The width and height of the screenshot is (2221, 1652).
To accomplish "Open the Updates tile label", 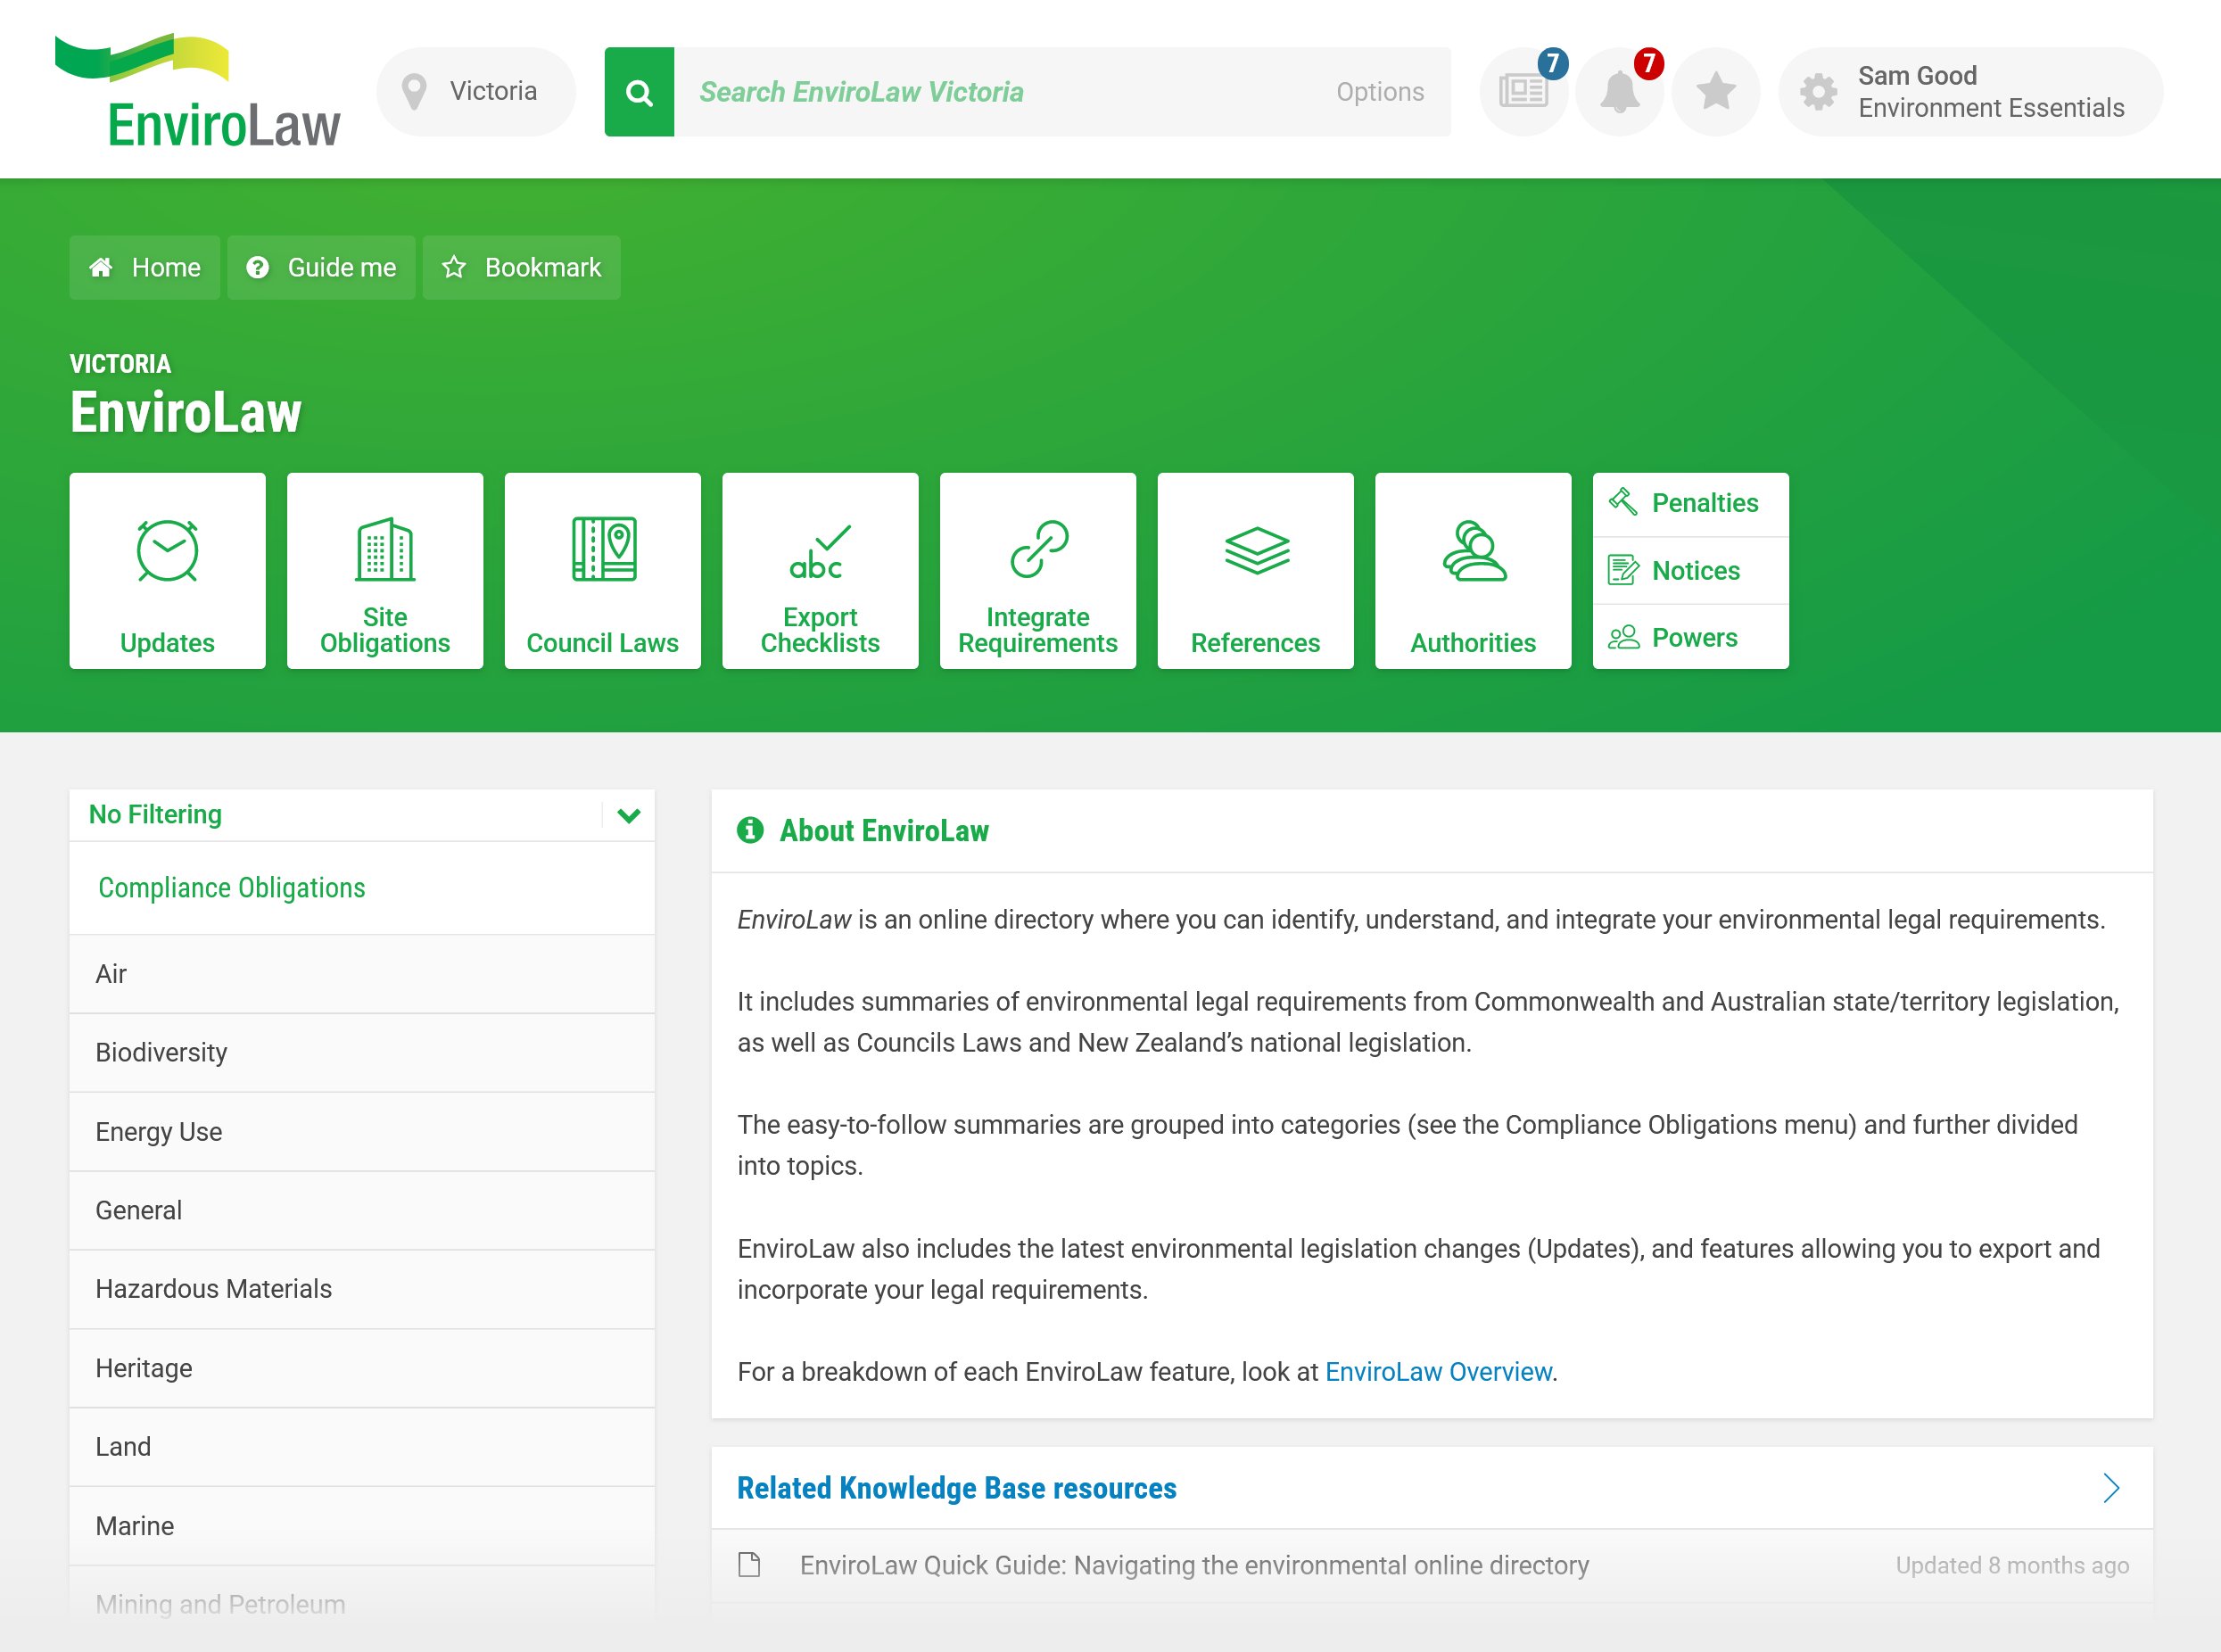I will [167, 643].
